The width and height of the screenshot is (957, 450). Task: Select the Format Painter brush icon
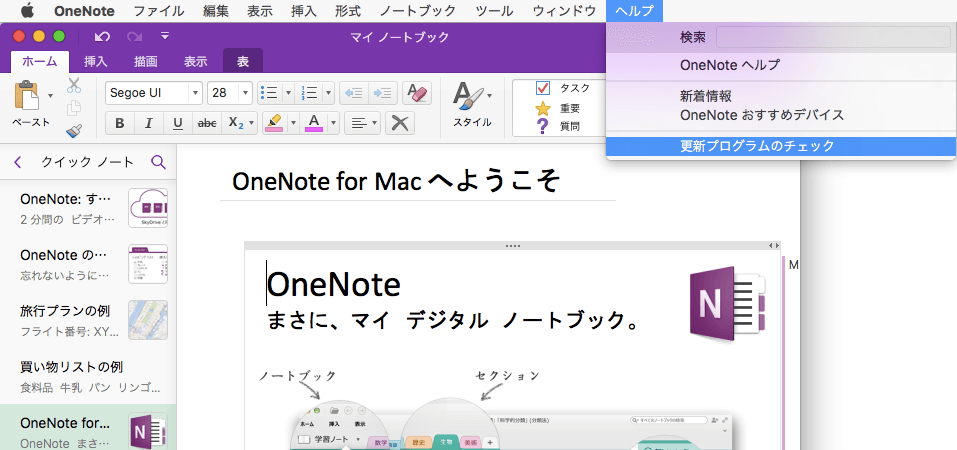[74, 130]
